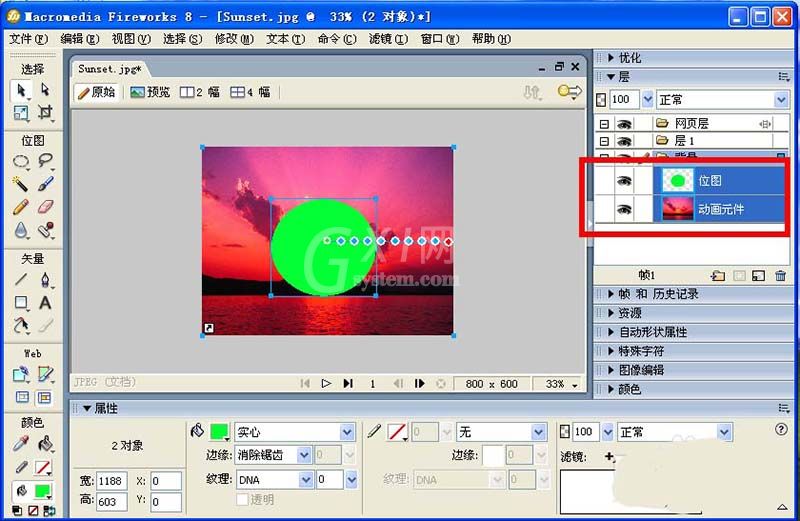
Task: Select the 位图 layer thumbnail
Action: tap(678, 181)
